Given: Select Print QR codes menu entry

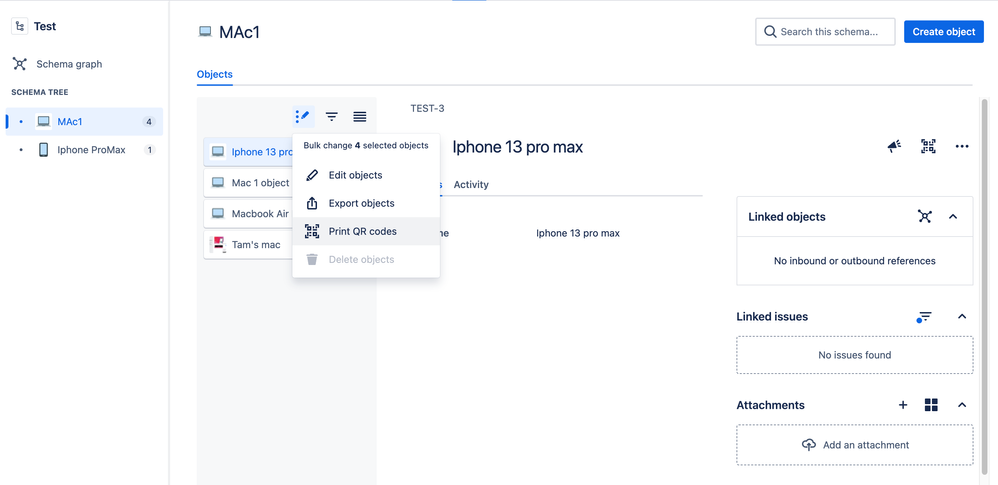Looking at the screenshot, I should [x=366, y=231].
